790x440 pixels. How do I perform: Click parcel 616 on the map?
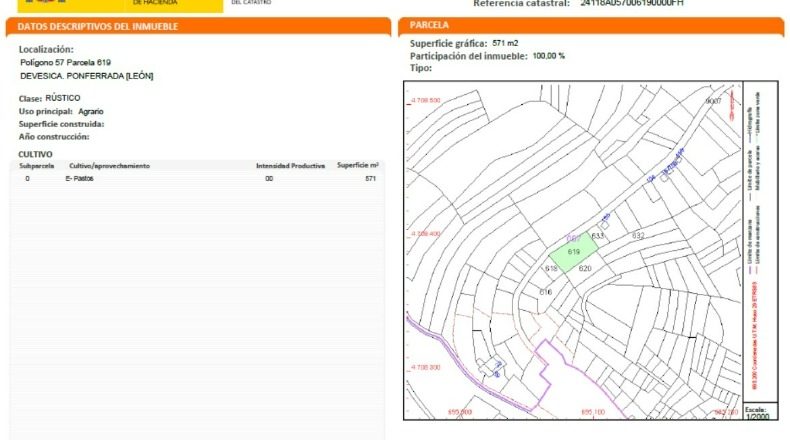546,292
